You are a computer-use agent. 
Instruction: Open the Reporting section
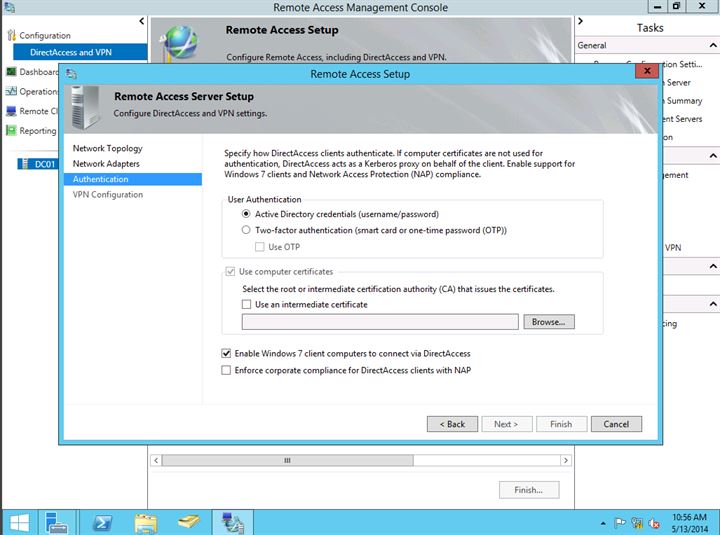[x=38, y=131]
